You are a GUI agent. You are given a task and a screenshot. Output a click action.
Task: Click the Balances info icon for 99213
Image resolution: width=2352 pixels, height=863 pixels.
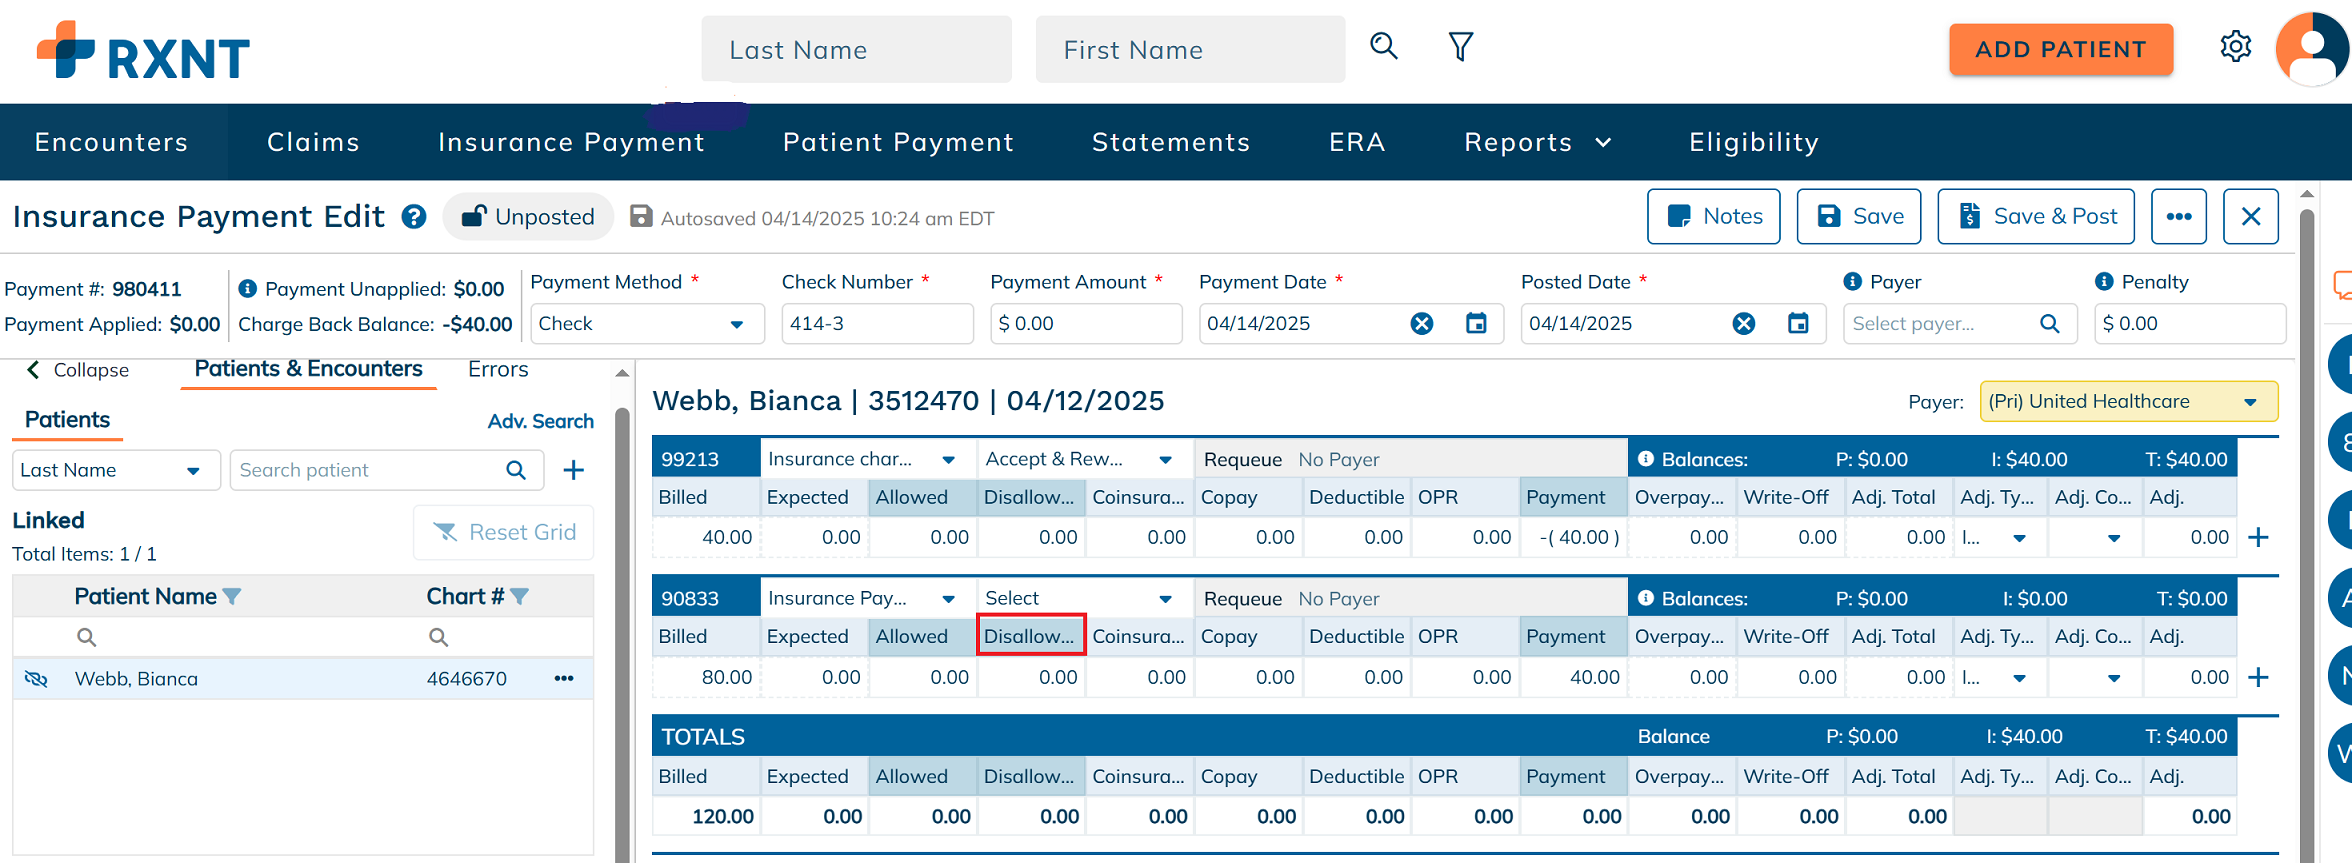coord(1645,459)
